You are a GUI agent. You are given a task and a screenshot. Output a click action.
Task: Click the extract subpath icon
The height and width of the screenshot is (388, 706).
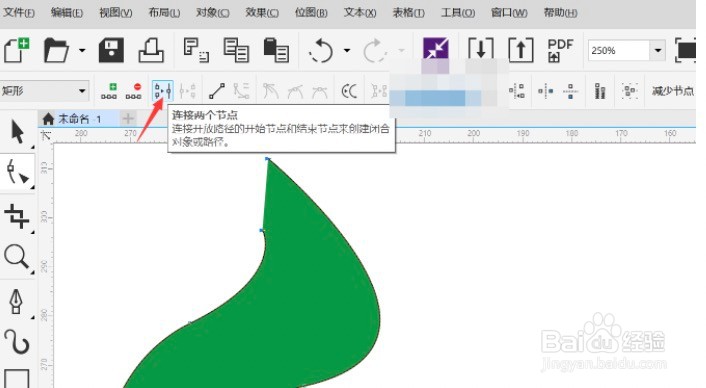[x=379, y=91]
